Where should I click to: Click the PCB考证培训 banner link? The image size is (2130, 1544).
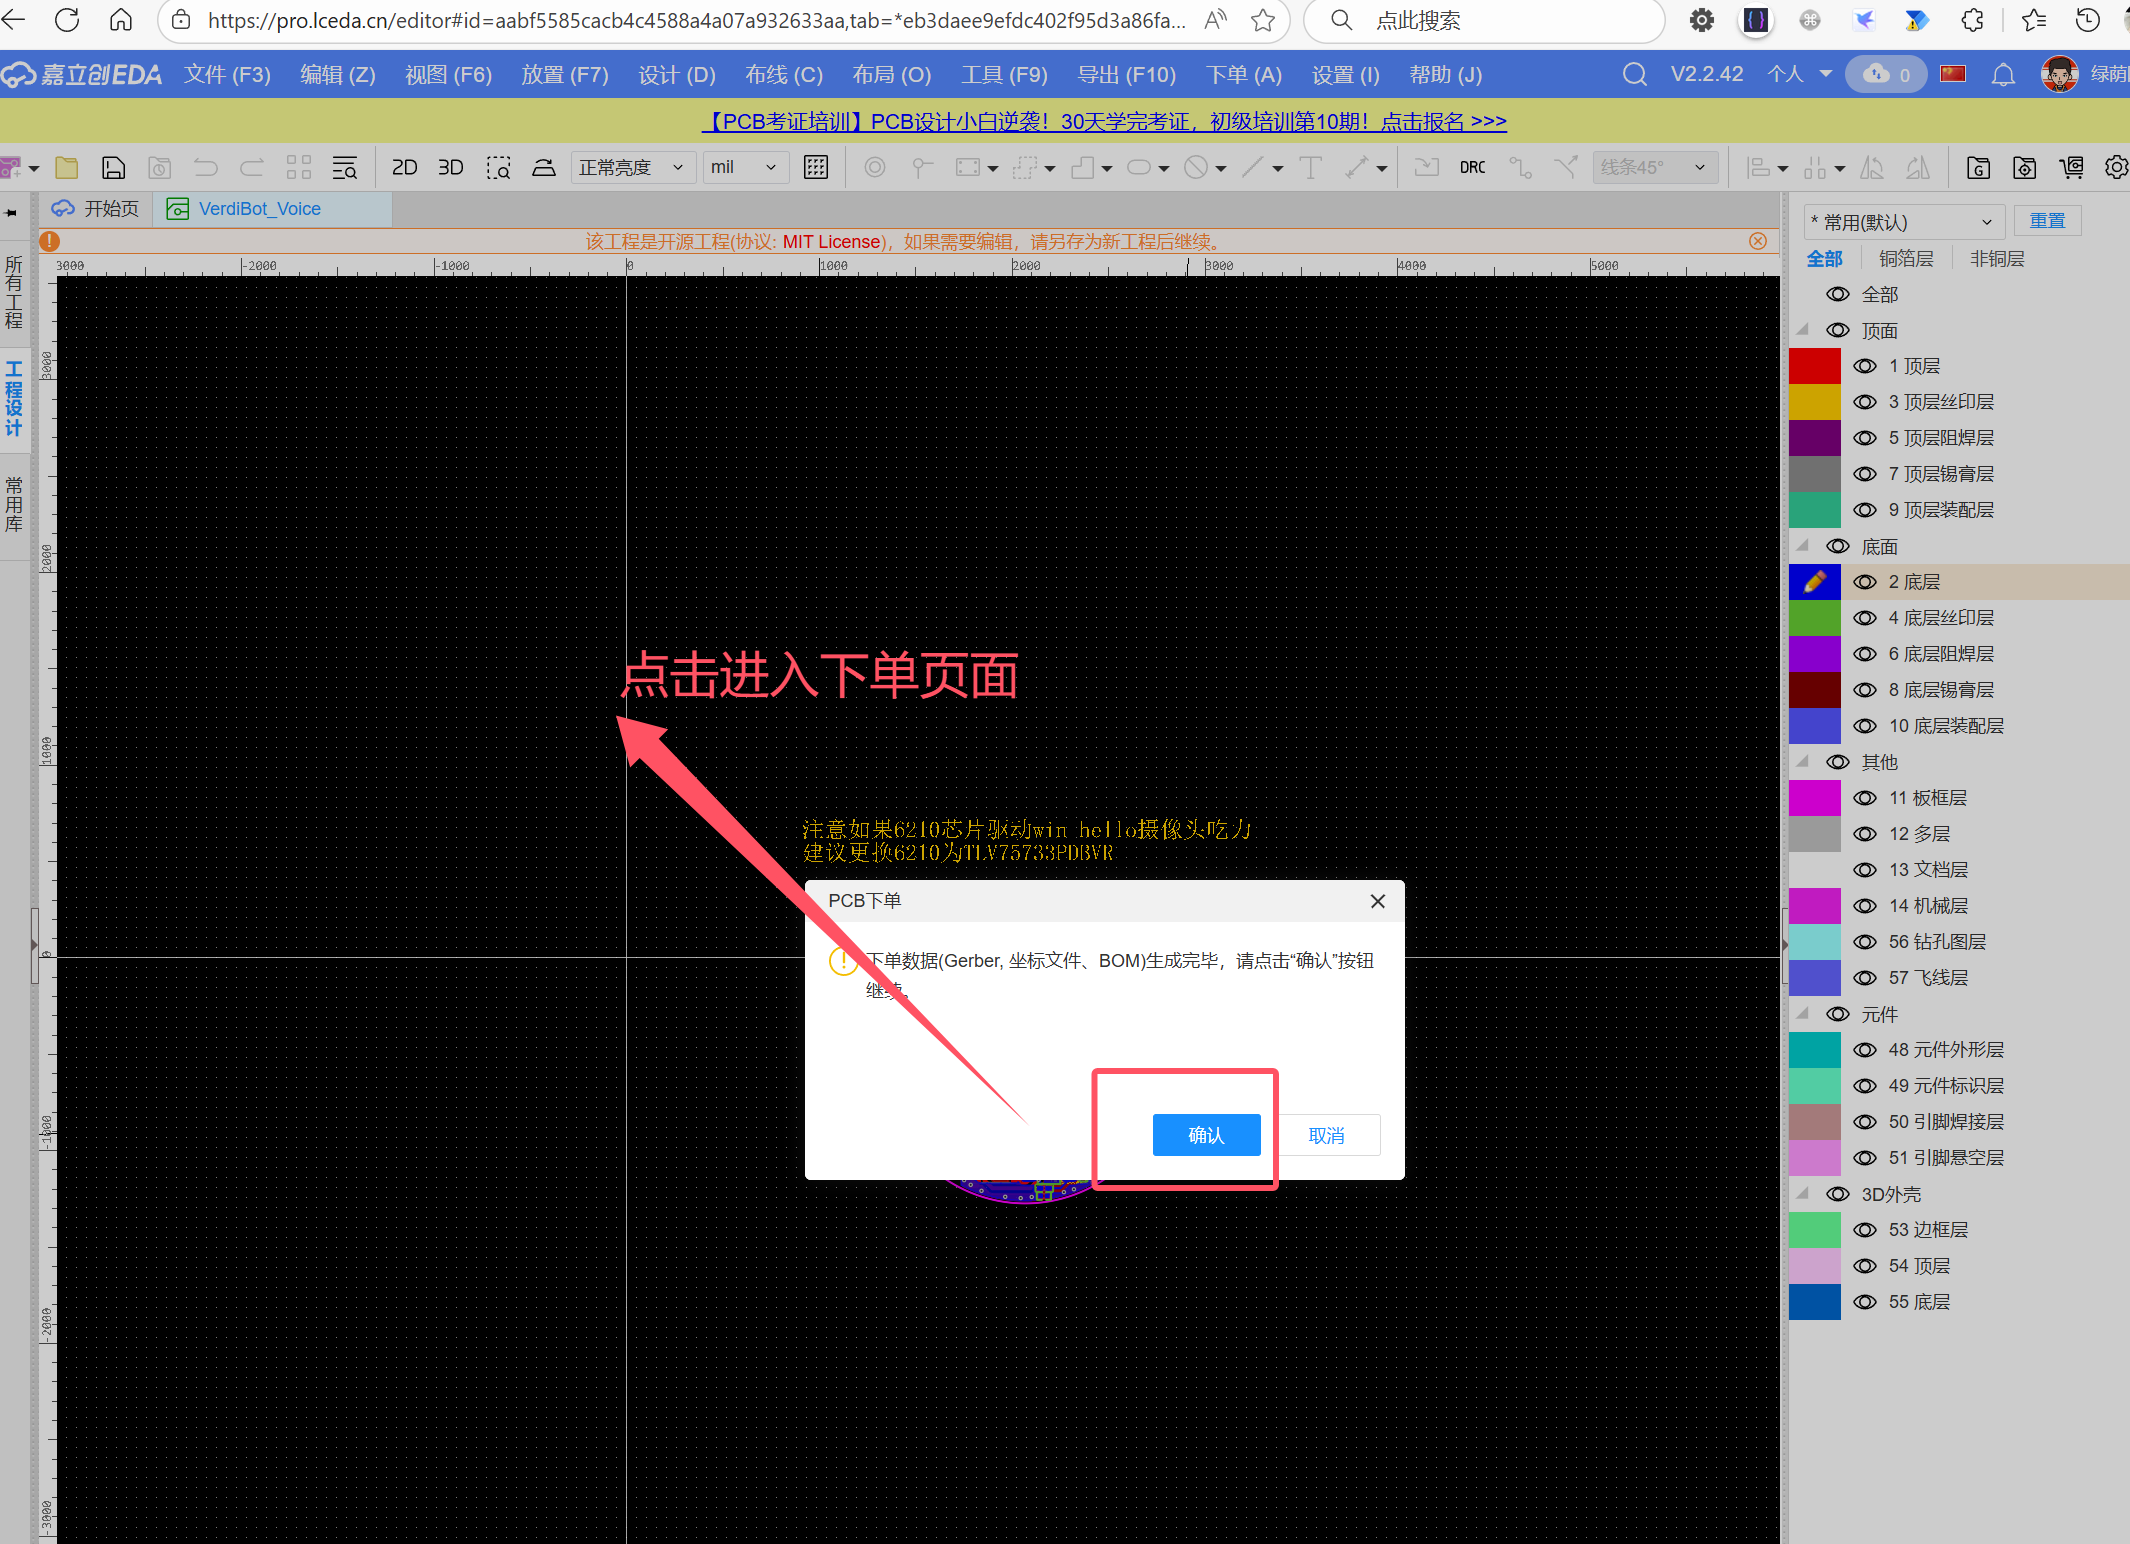[1104, 122]
